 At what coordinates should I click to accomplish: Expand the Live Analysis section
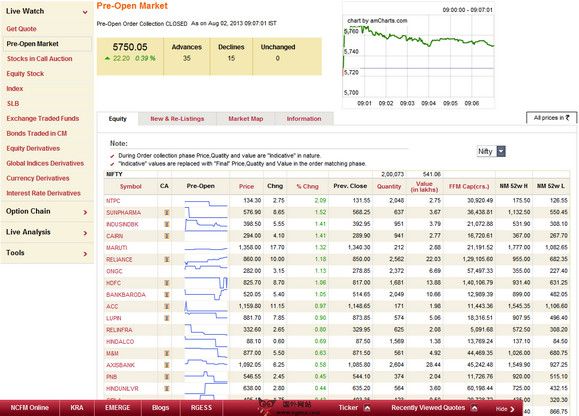[x=85, y=233]
